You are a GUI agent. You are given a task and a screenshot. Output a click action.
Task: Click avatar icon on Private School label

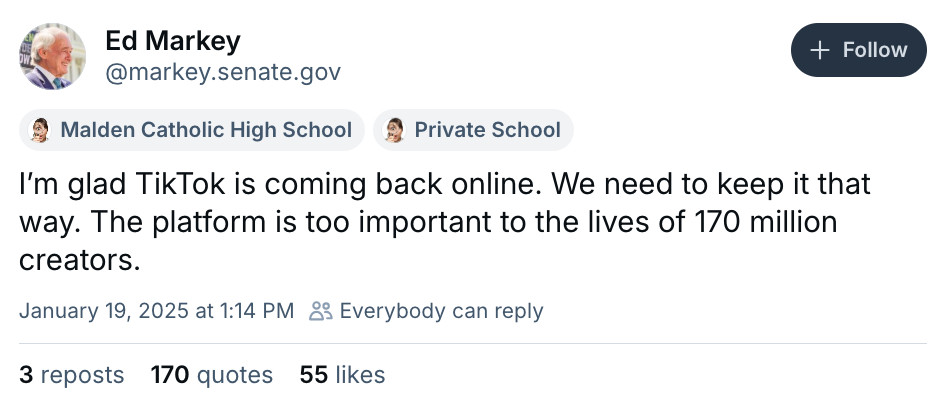(x=394, y=130)
